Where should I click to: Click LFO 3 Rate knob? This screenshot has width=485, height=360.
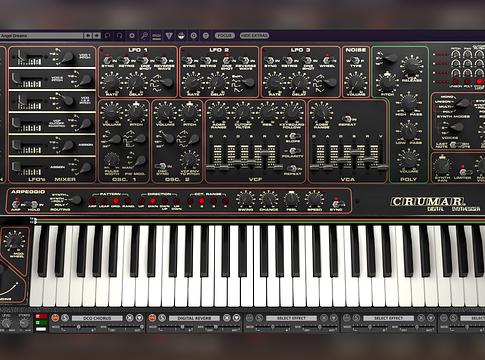coord(275,82)
